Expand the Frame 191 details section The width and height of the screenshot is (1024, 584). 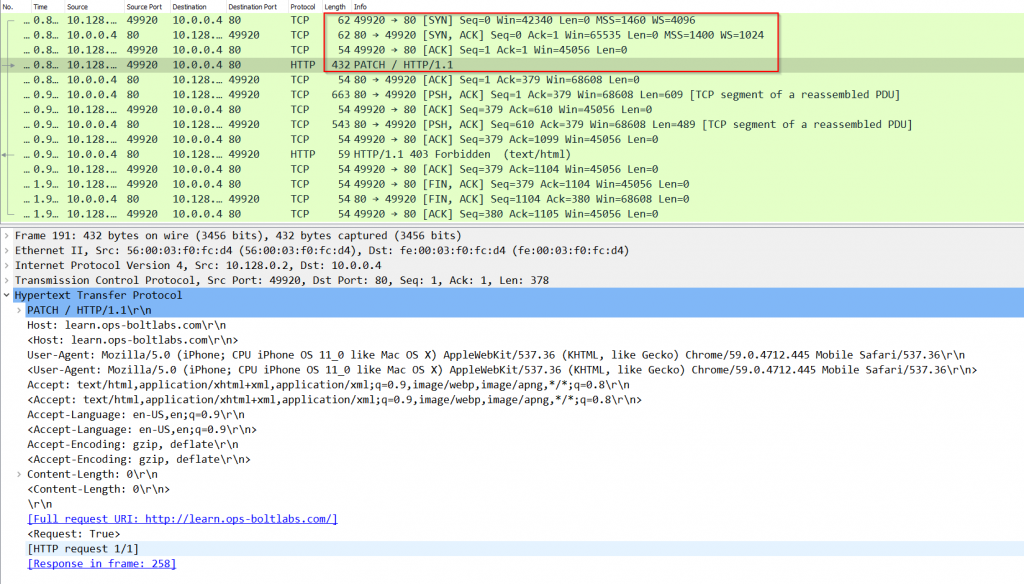[x=8, y=235]
